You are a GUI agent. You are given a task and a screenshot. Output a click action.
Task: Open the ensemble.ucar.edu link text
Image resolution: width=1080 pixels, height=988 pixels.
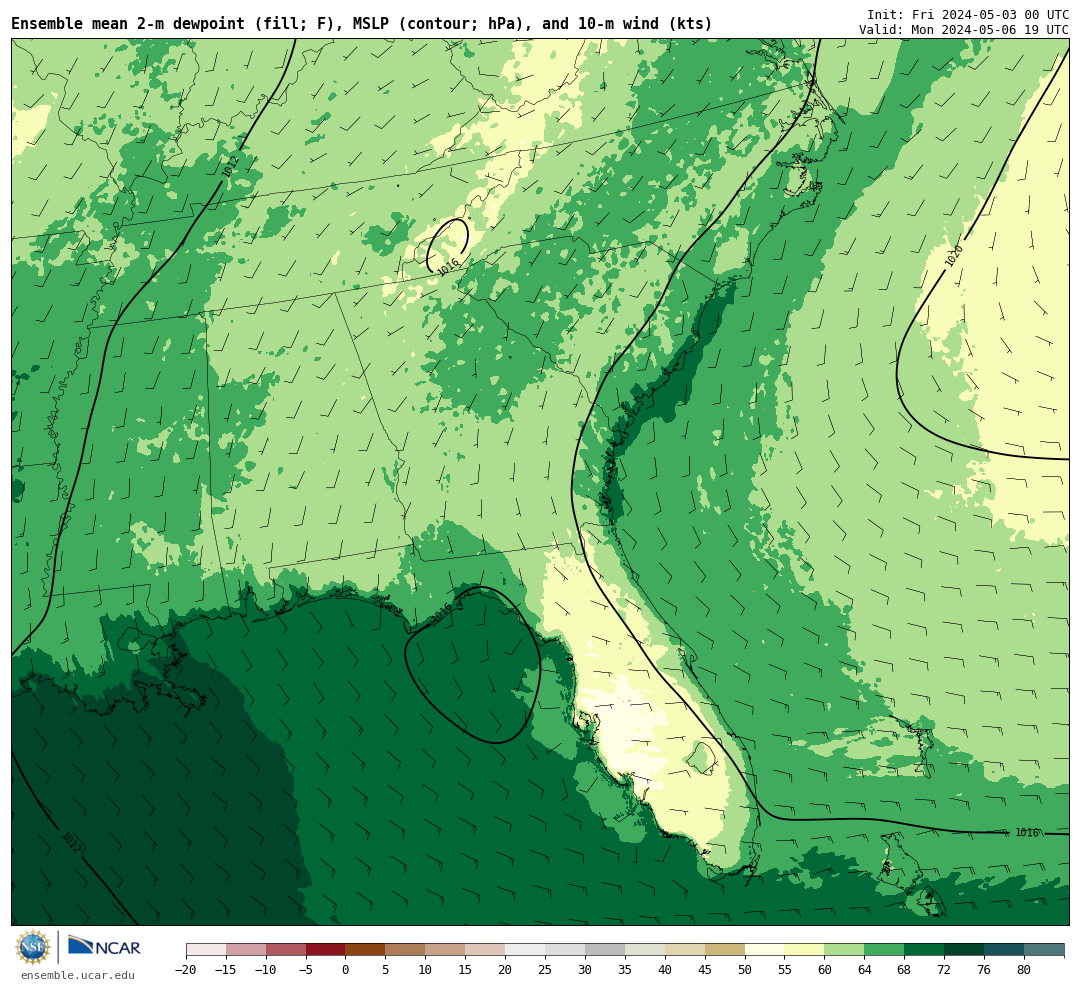click(78, 975)
